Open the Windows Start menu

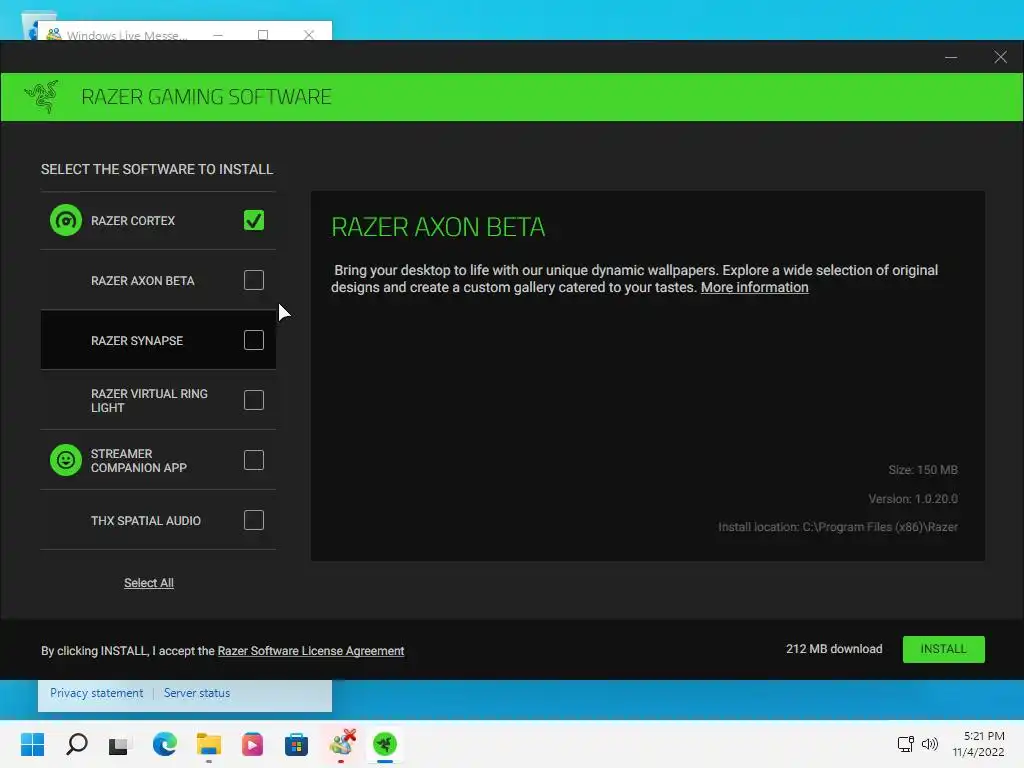point(32,744)
